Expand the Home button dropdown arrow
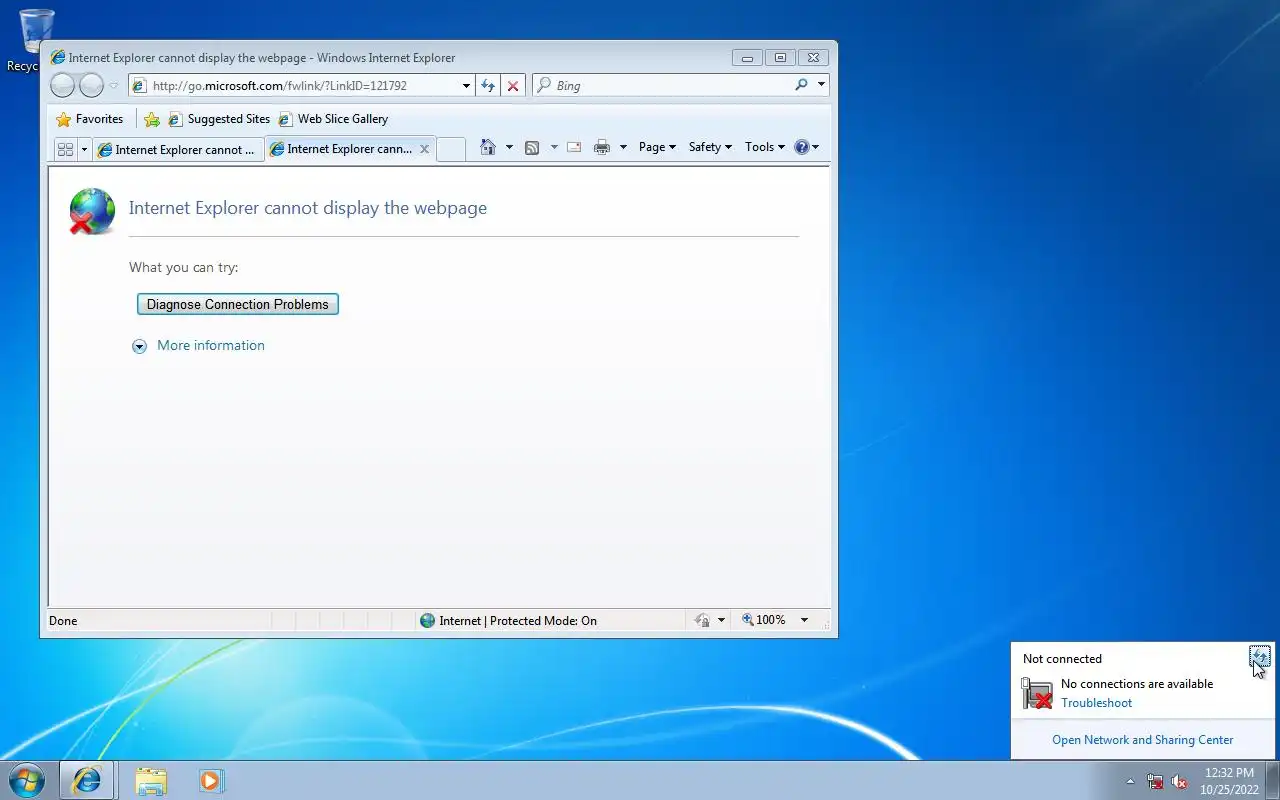Screen dimensions: 1280x800 click(509, 147)
